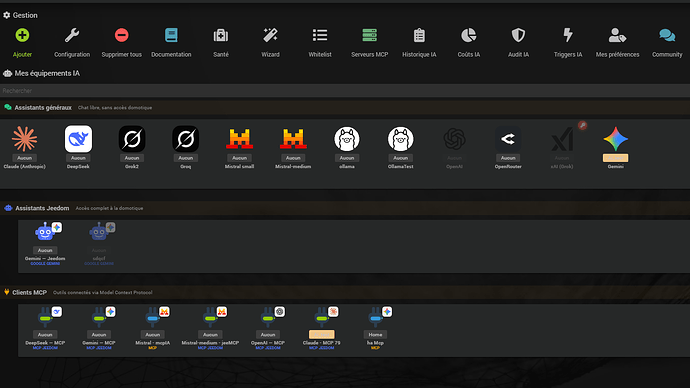Launch the Wizard magic wand icon
Viewport: 690px width, 388px height.
(270, 35)
